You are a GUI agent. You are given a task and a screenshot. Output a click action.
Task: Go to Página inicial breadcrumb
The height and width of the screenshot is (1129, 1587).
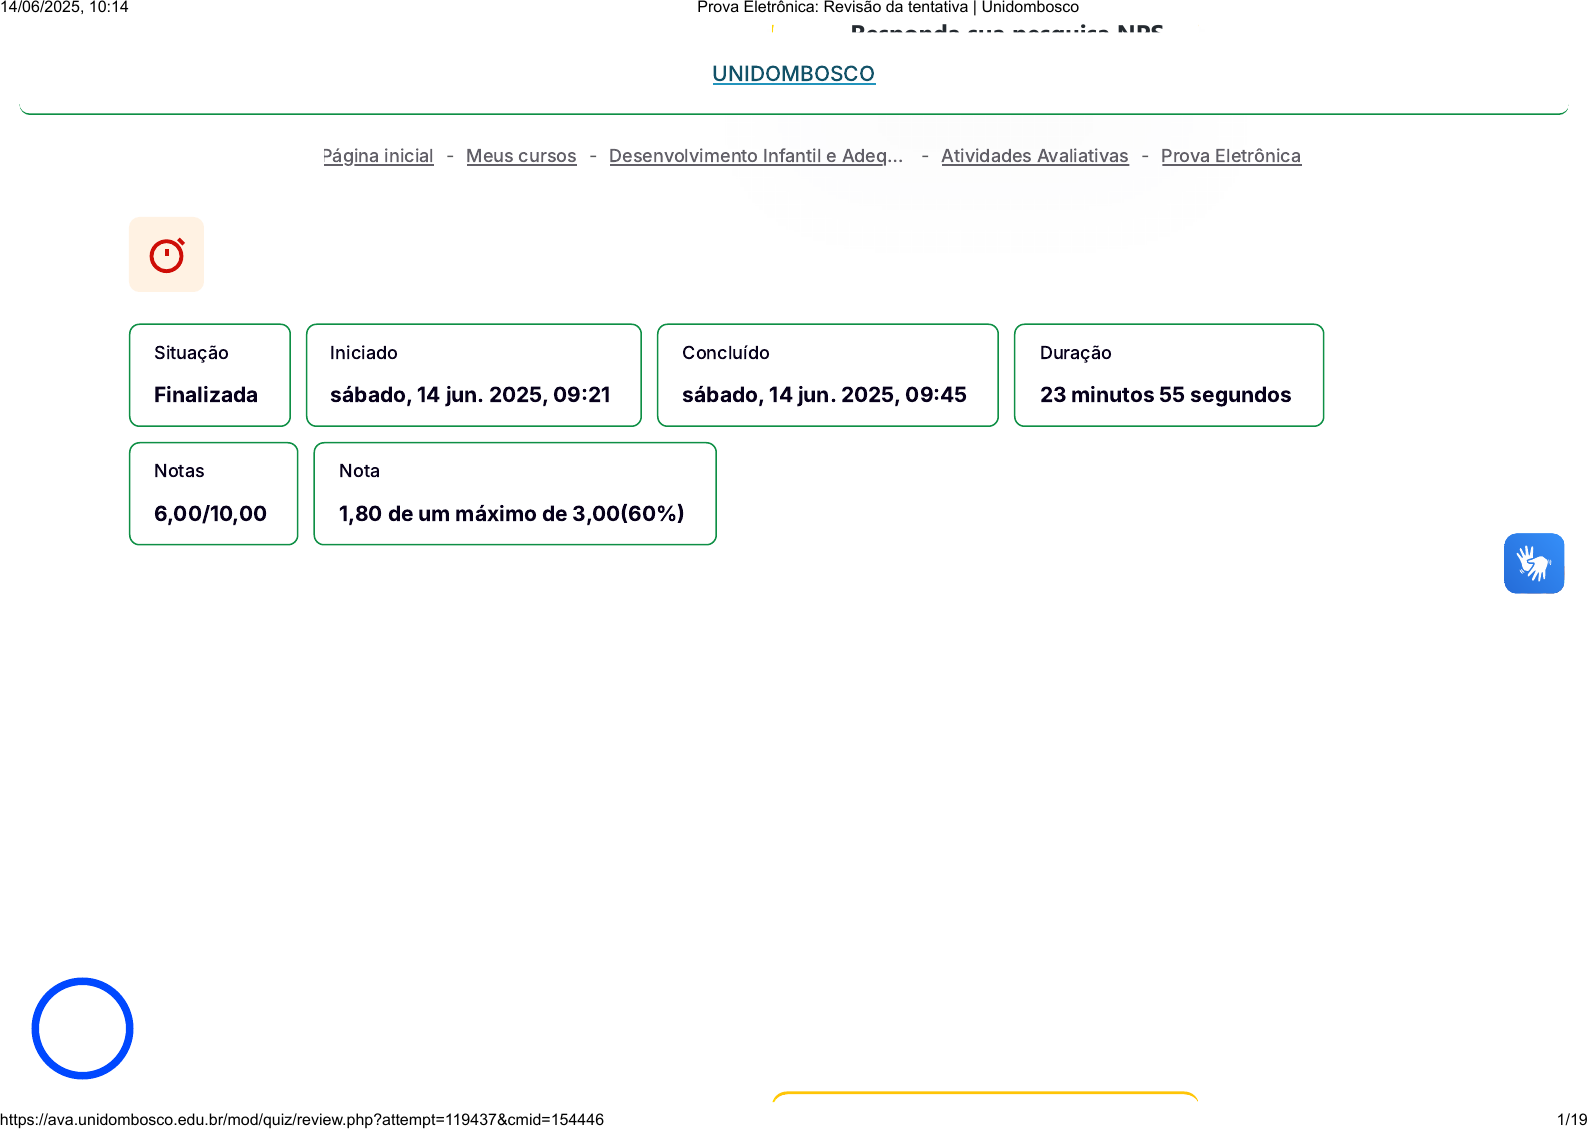click(378, 156)
